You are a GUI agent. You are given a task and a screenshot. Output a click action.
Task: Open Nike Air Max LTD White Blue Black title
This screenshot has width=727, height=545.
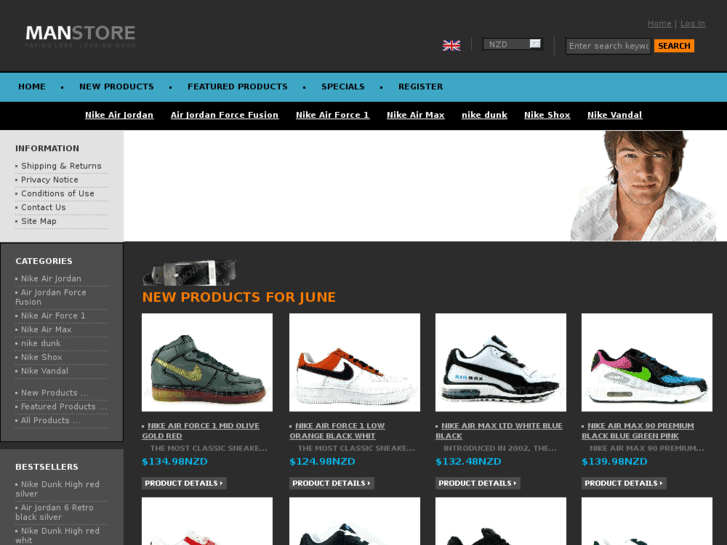tap(499, 431)
